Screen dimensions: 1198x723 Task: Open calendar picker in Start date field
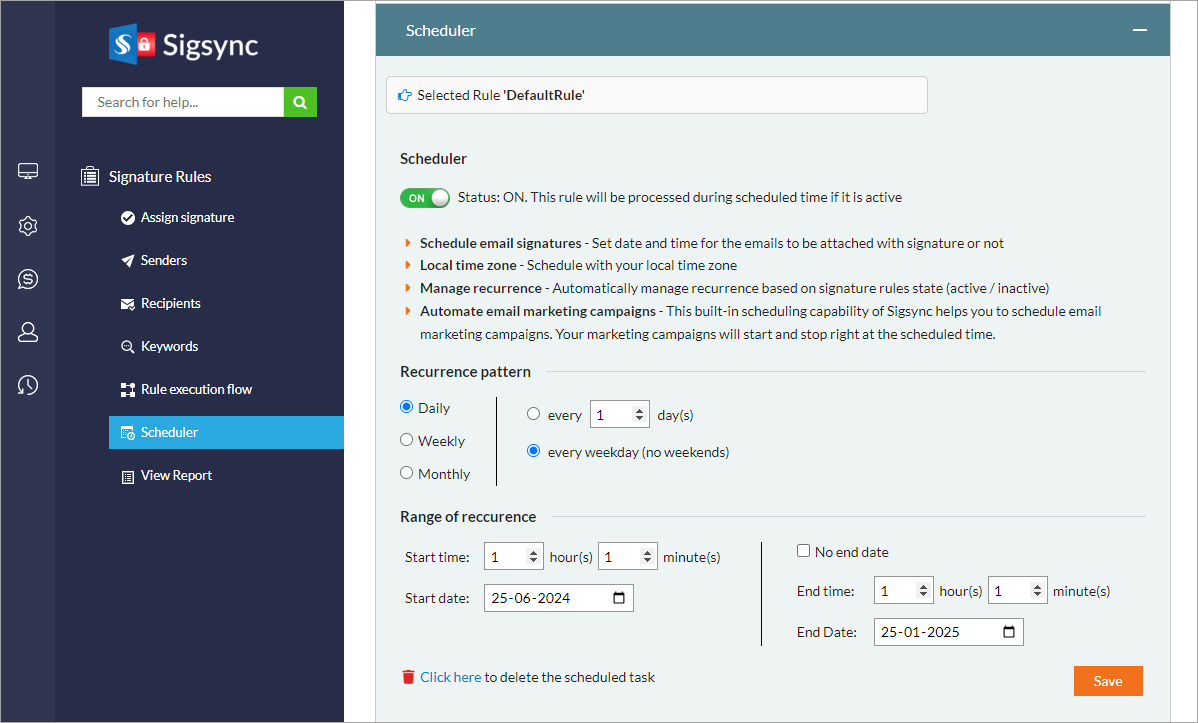click(619, 598)
